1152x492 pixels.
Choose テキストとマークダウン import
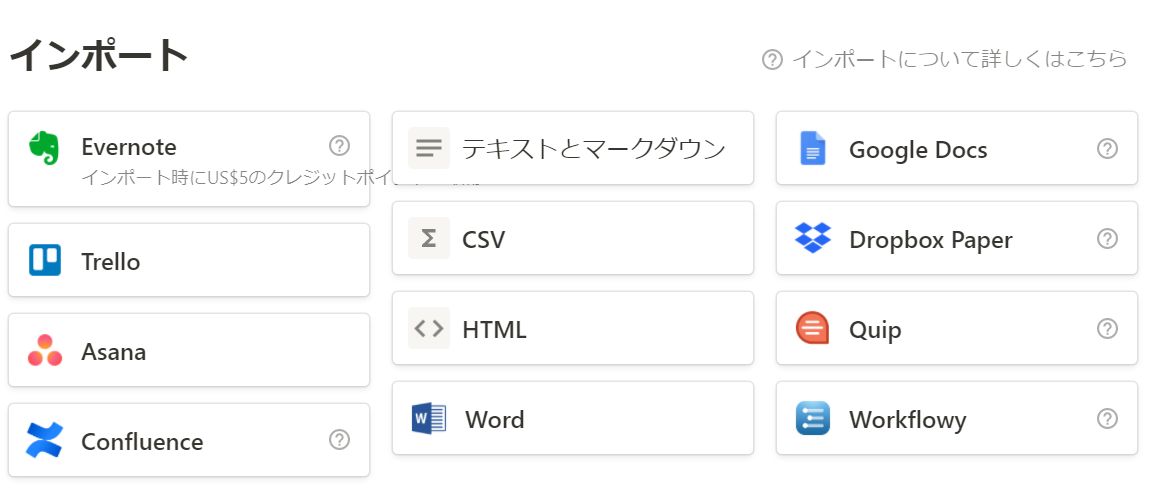[573, 148]
